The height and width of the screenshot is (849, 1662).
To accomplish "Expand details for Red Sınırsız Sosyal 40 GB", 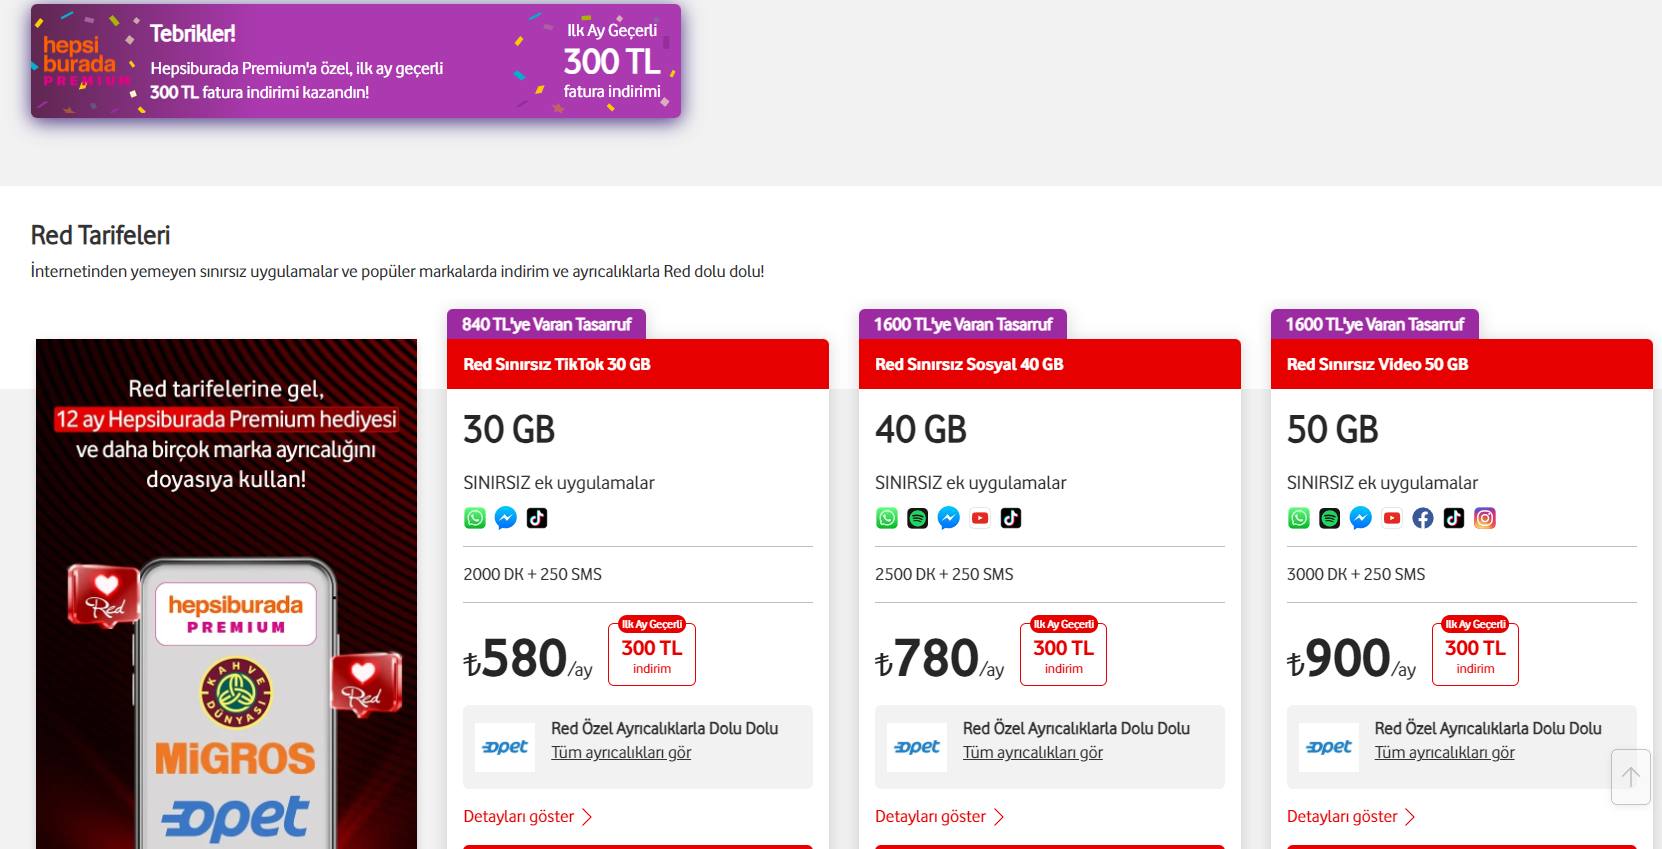I will [x=940, y=817].
